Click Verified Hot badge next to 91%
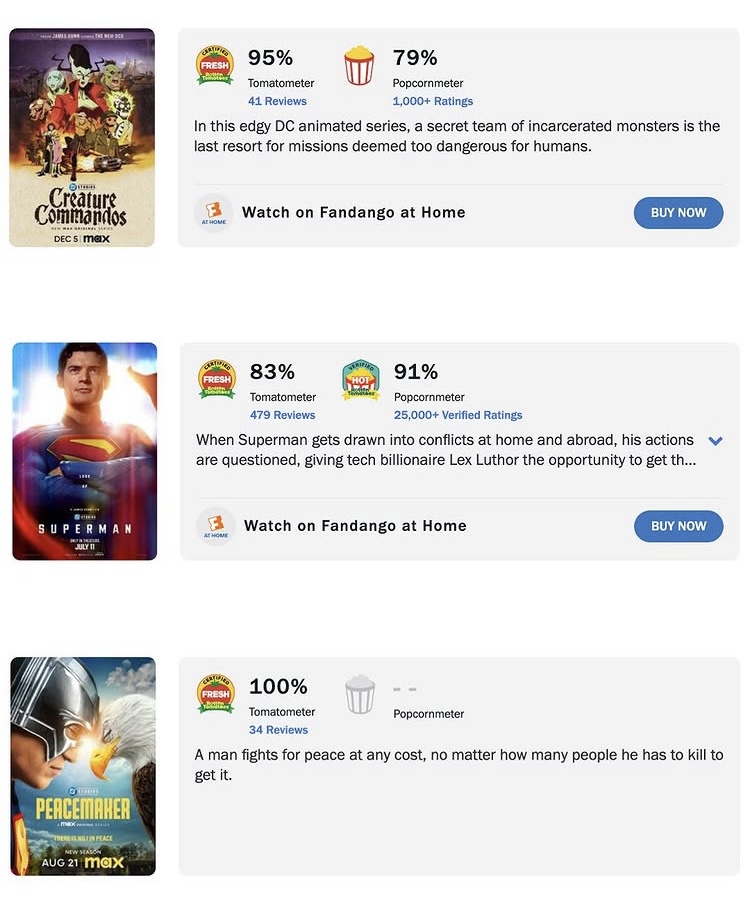The height and width of the screenshot is (919, 750). click(361, 380)
